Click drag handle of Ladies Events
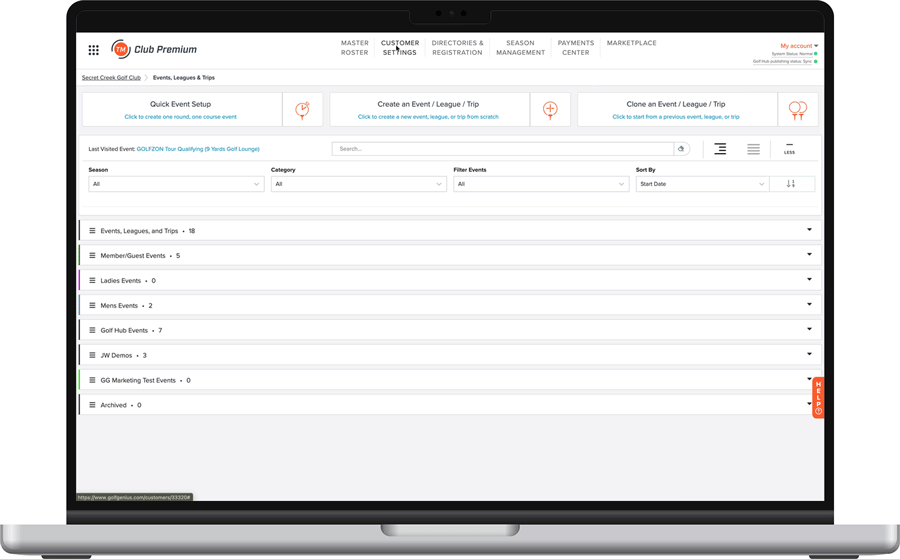Image resolution: width=900 pixels, height=559 pixels. coord(92,281)
